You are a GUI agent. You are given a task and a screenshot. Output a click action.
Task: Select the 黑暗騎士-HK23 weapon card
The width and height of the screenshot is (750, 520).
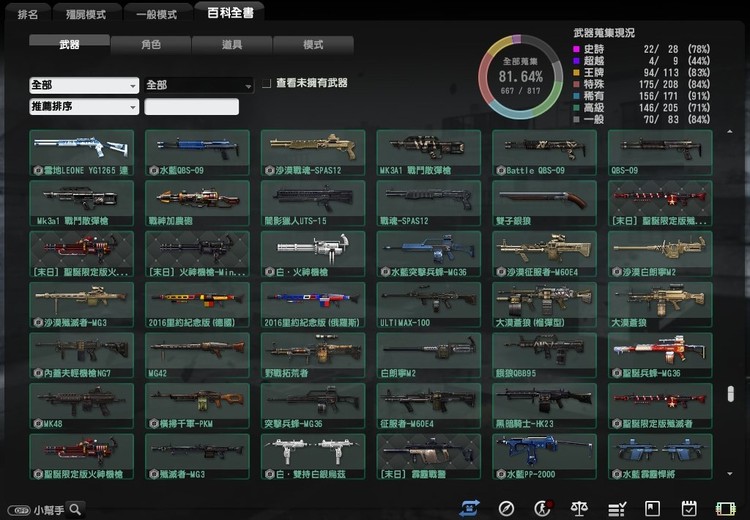pos(544,406)
